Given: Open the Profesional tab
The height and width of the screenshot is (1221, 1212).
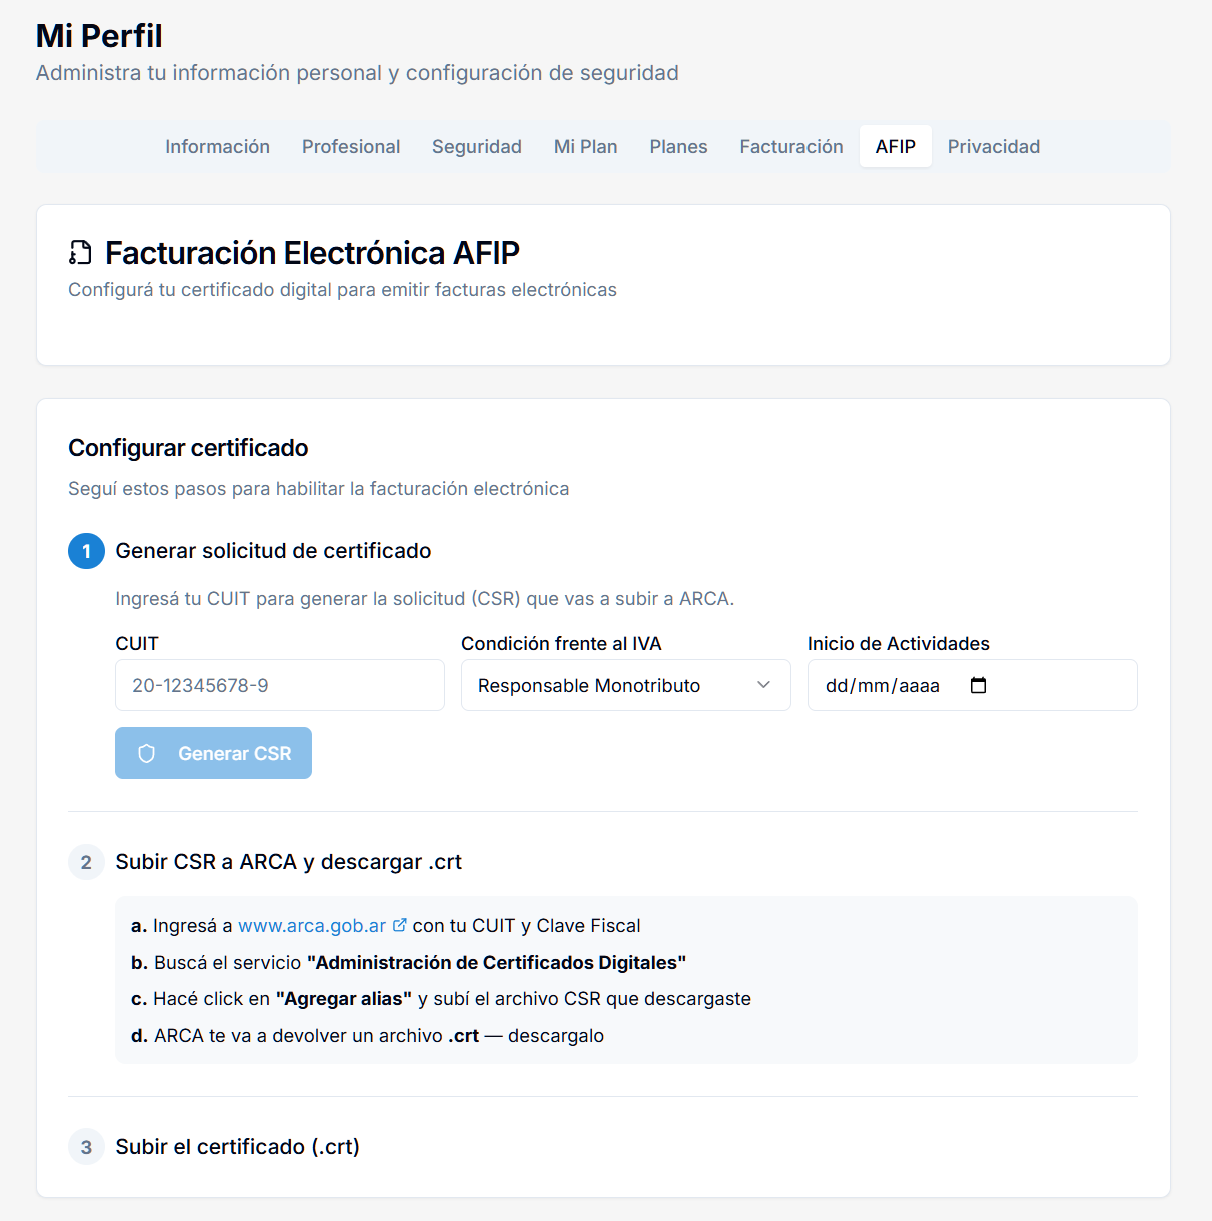Looking at the screenshot, I should click(x=351, y=146).
